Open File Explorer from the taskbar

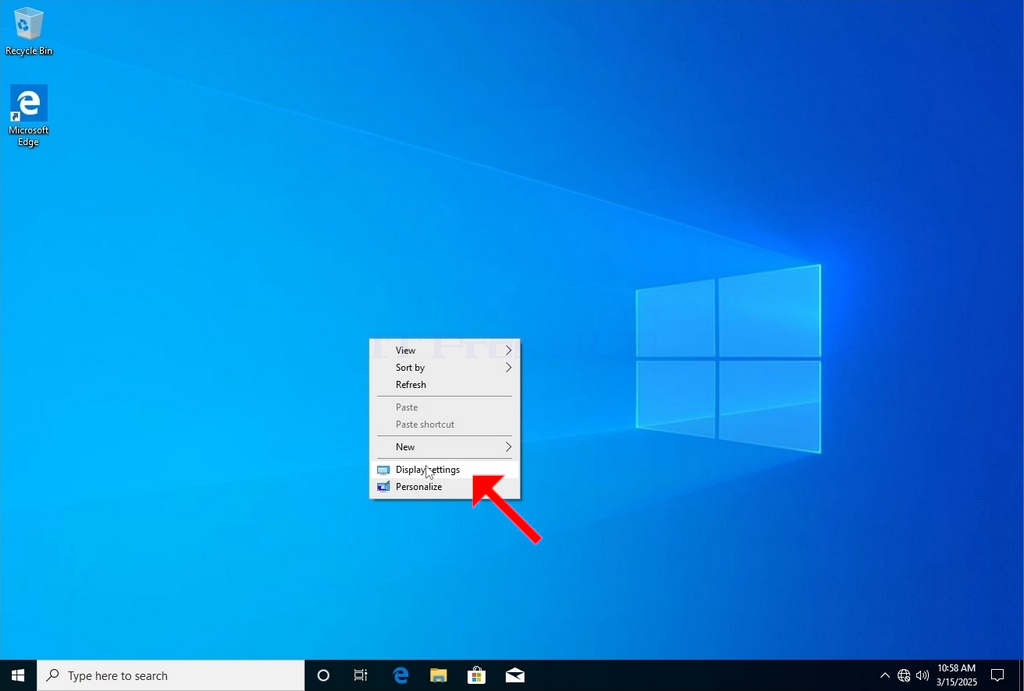point(438,675)
